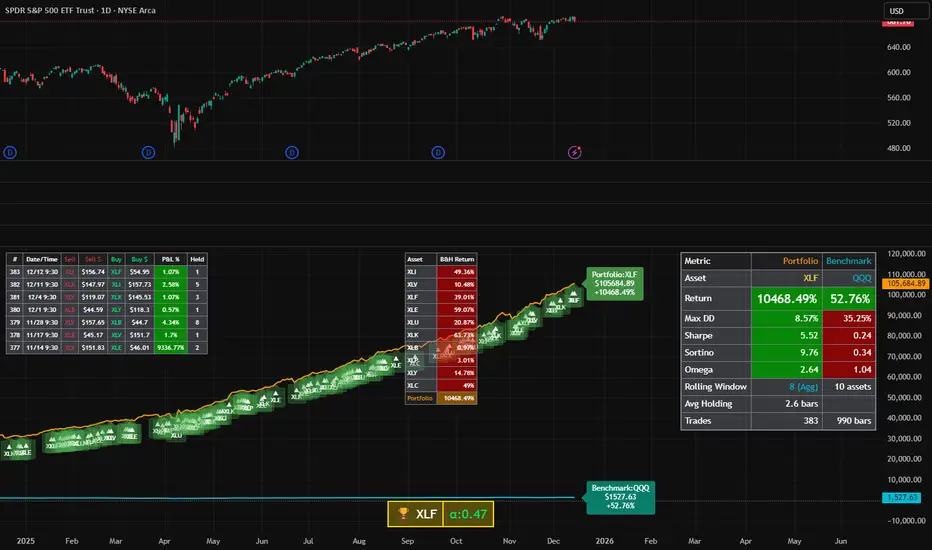Image resolution: width=932 pixels, height=550 pixels.
Task: Click the 120,000.00 scale label
Action: pyautogui.click(x=906, y=253)
